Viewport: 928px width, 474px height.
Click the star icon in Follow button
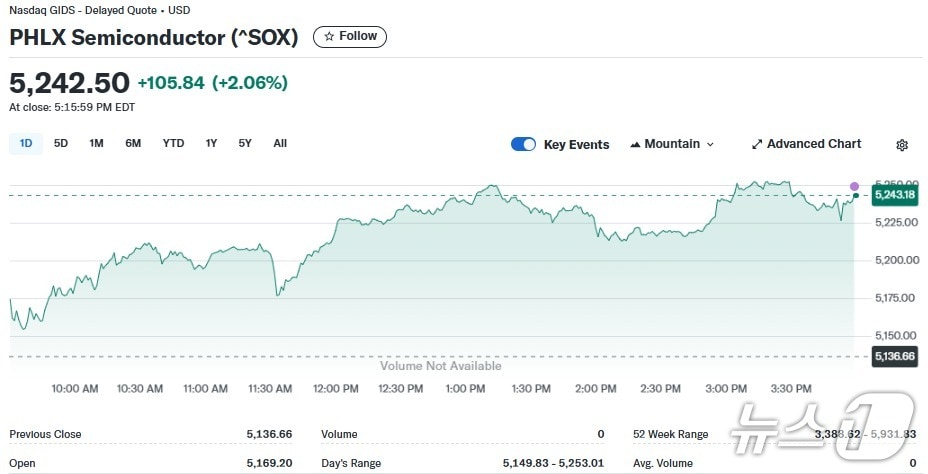coord(328,37)
